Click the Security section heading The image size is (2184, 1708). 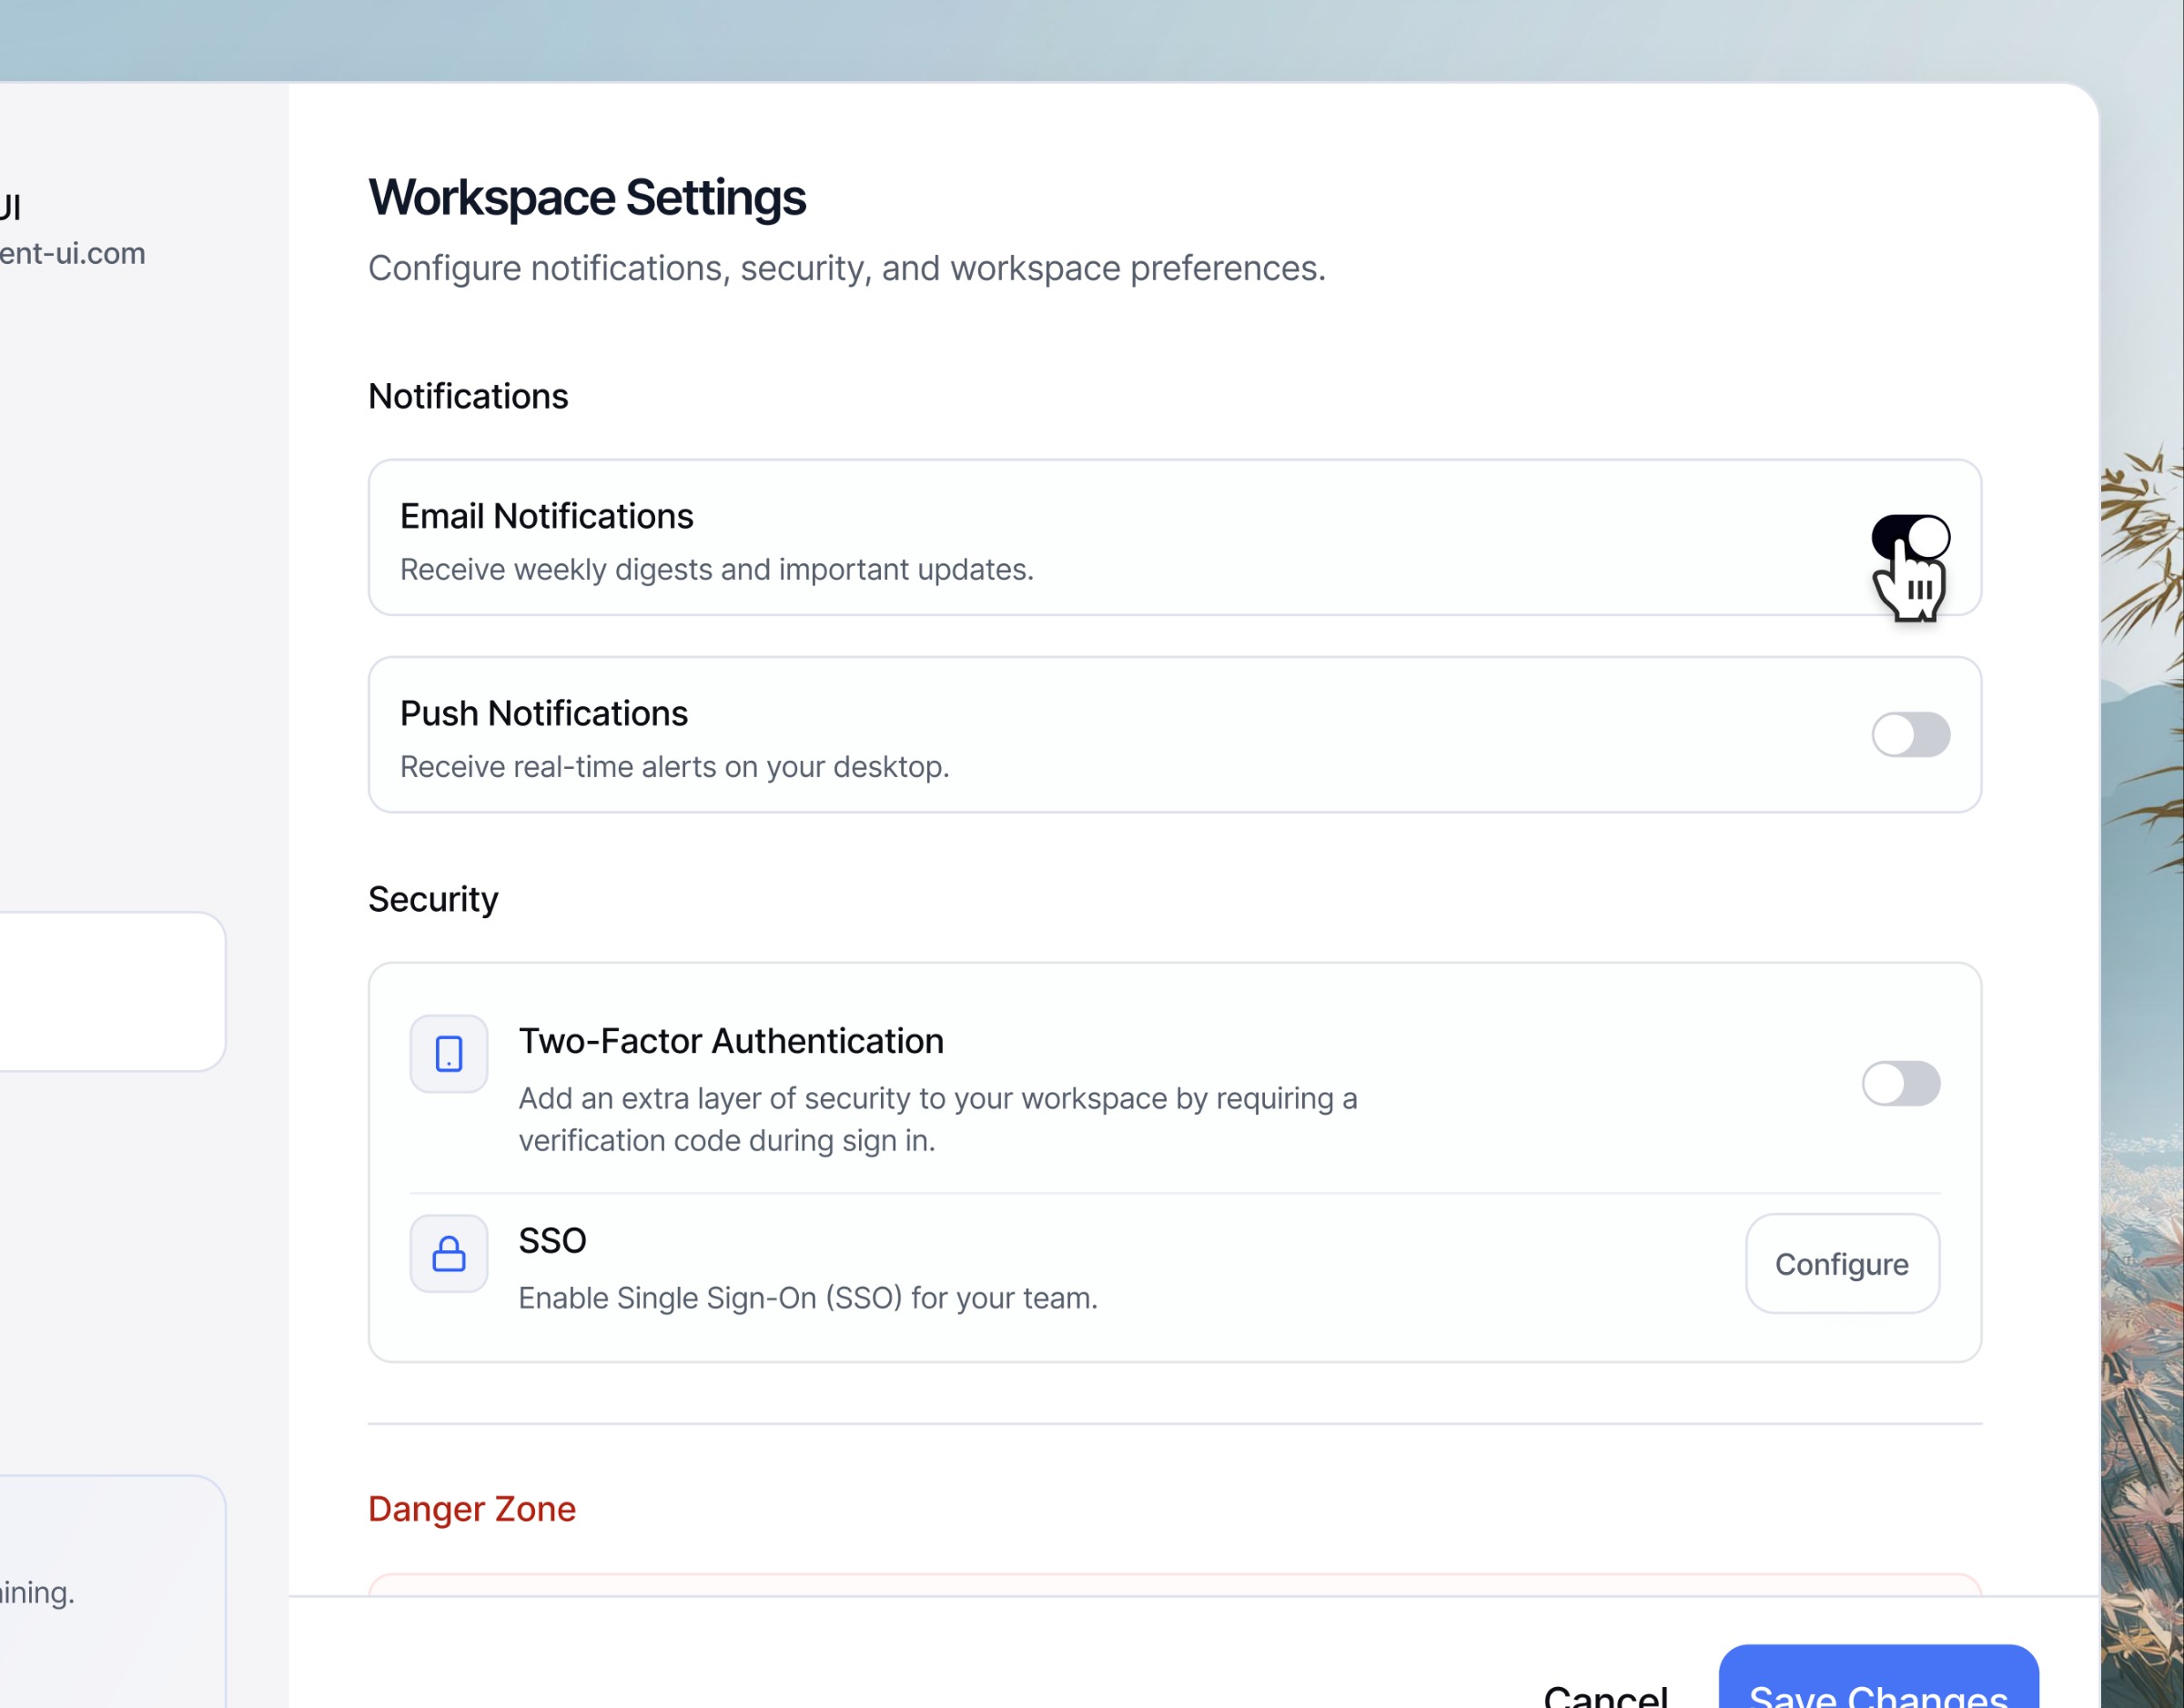tap(433, 899)
